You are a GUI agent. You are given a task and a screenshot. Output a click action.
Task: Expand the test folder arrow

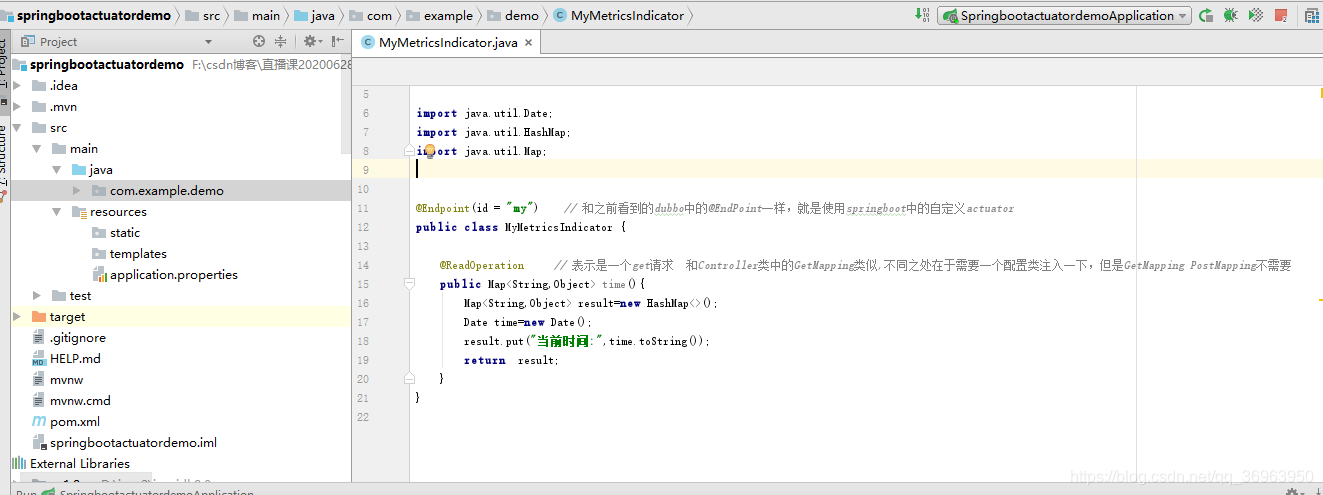click(x=37, y=296)
